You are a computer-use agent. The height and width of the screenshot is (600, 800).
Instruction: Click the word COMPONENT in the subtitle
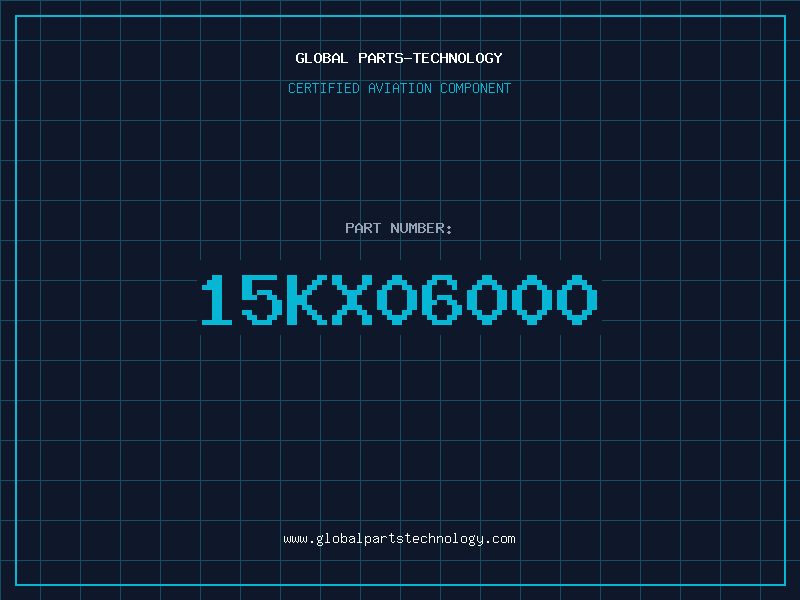[476, 88]
